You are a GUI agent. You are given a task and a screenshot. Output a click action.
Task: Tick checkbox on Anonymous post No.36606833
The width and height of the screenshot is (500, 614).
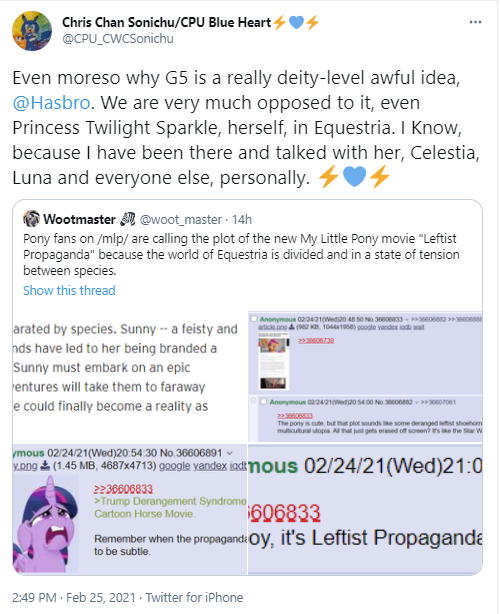(254, 319)
